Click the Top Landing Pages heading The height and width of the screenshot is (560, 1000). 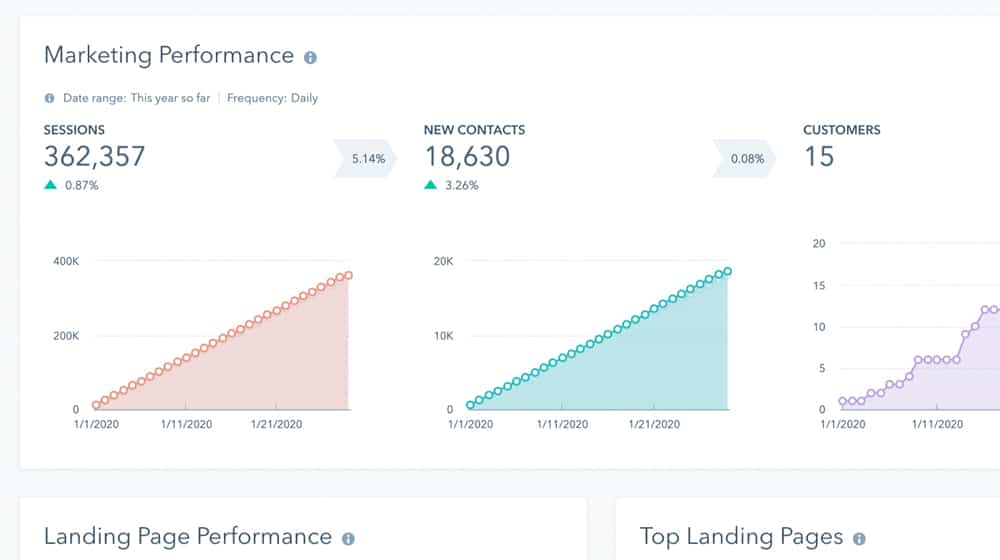click(742, 536)
